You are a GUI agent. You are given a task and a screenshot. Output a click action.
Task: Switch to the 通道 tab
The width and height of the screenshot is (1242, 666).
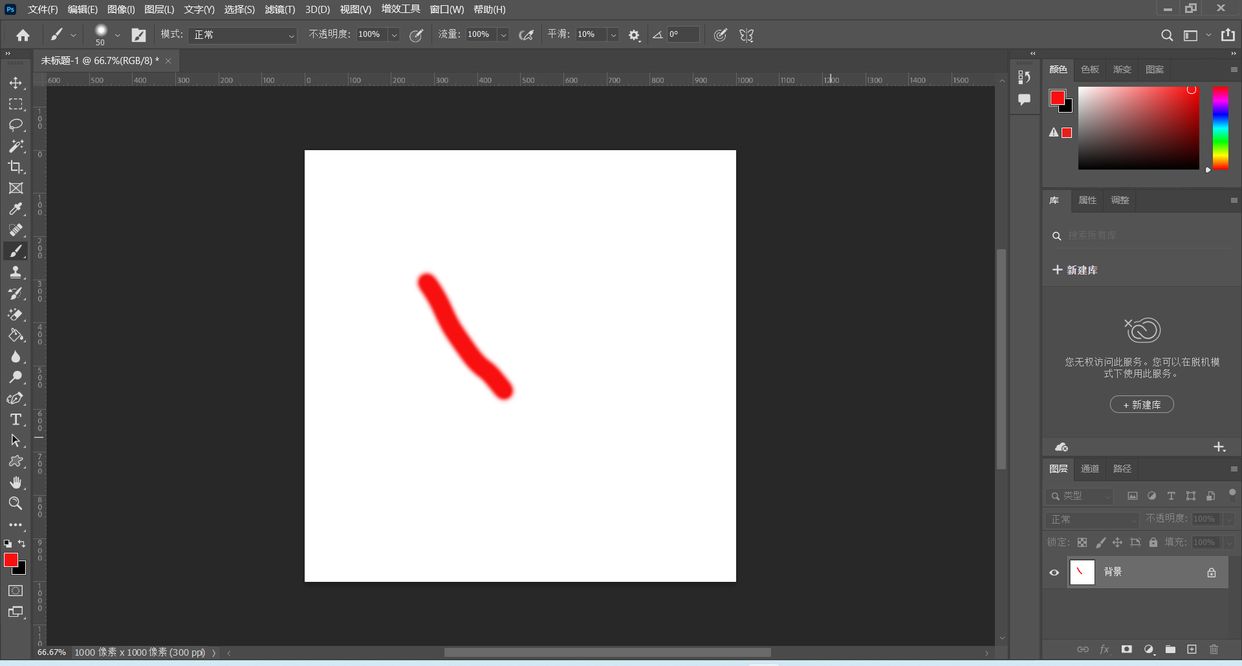[1090, 469]
